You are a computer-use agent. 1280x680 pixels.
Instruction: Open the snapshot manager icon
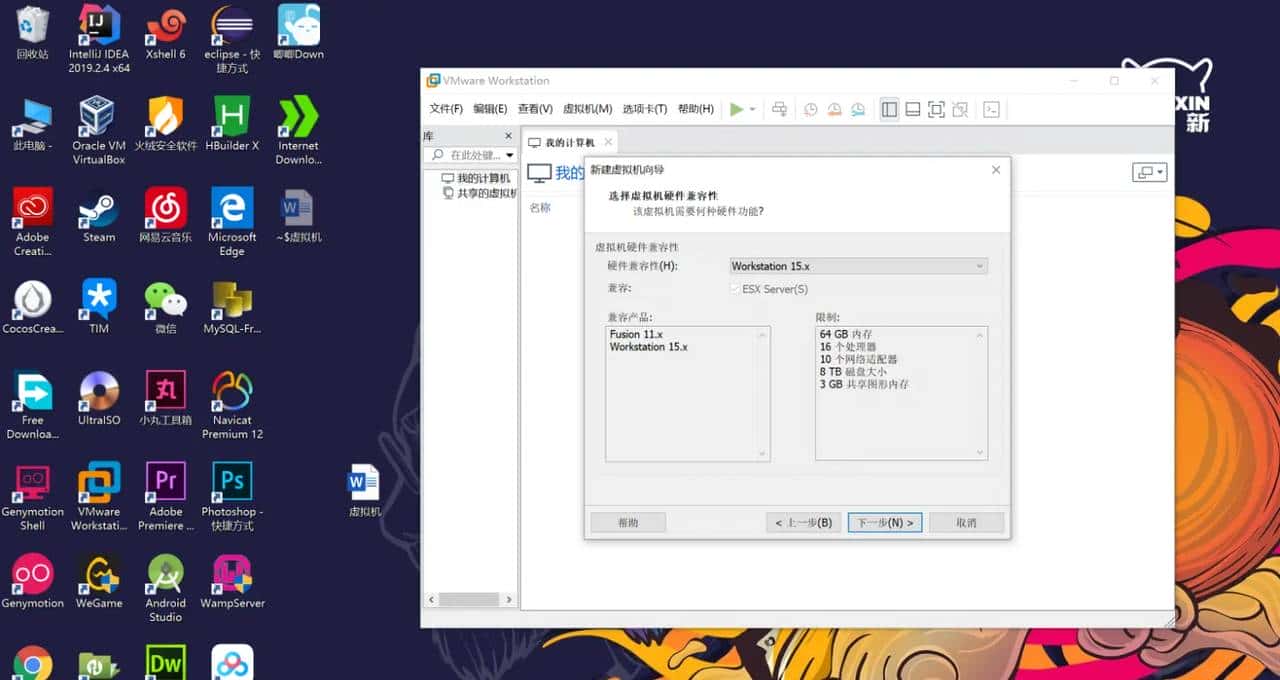point(858,109)
